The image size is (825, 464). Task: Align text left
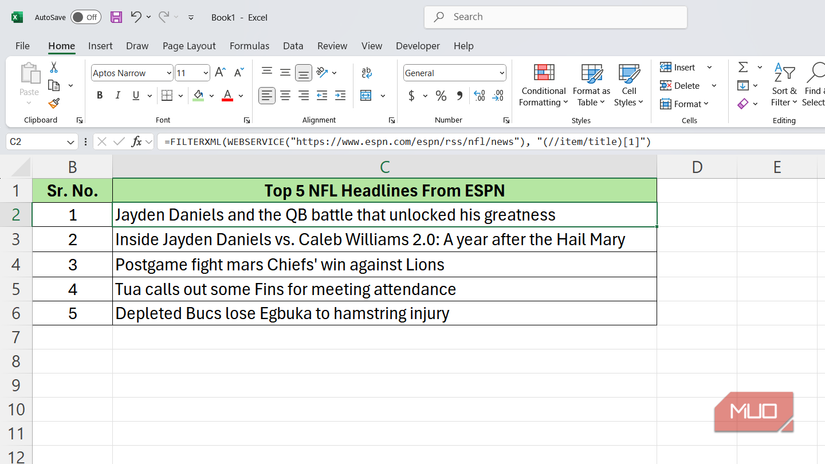click(x=267, y=95)
